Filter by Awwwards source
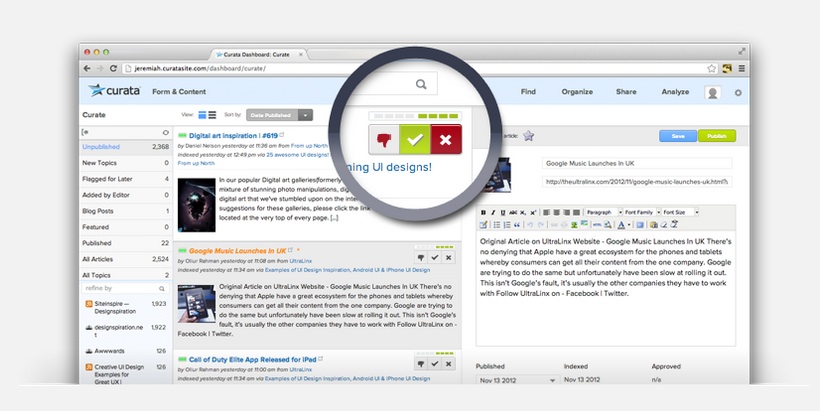Image resolution: width=820 pixels, height=411 pixels. click(126, 351)
